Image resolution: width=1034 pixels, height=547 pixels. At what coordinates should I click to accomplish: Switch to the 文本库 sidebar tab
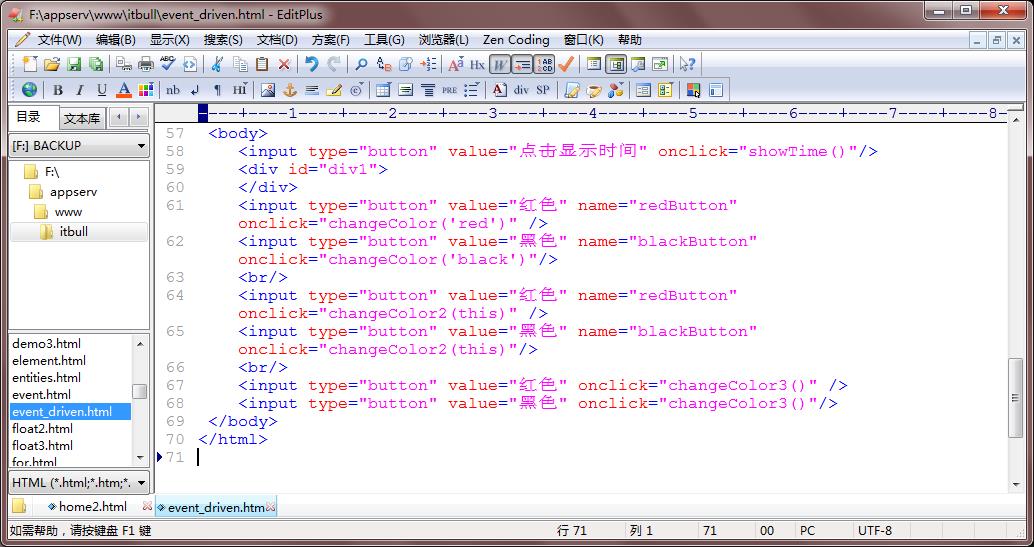point(82,119)
